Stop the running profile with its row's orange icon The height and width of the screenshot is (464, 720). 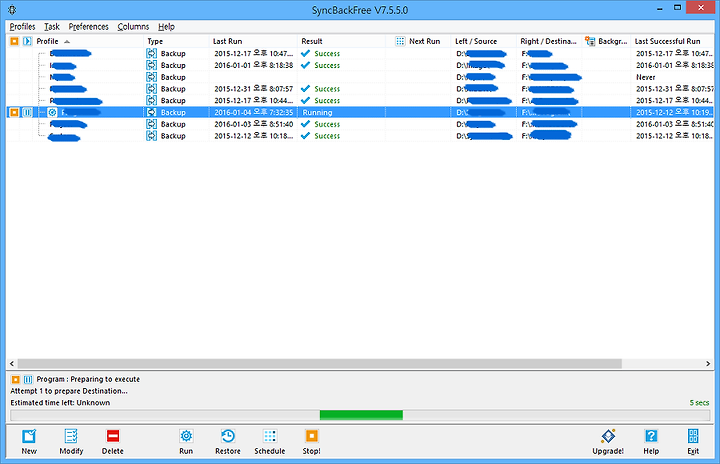[x=14, y=112]
